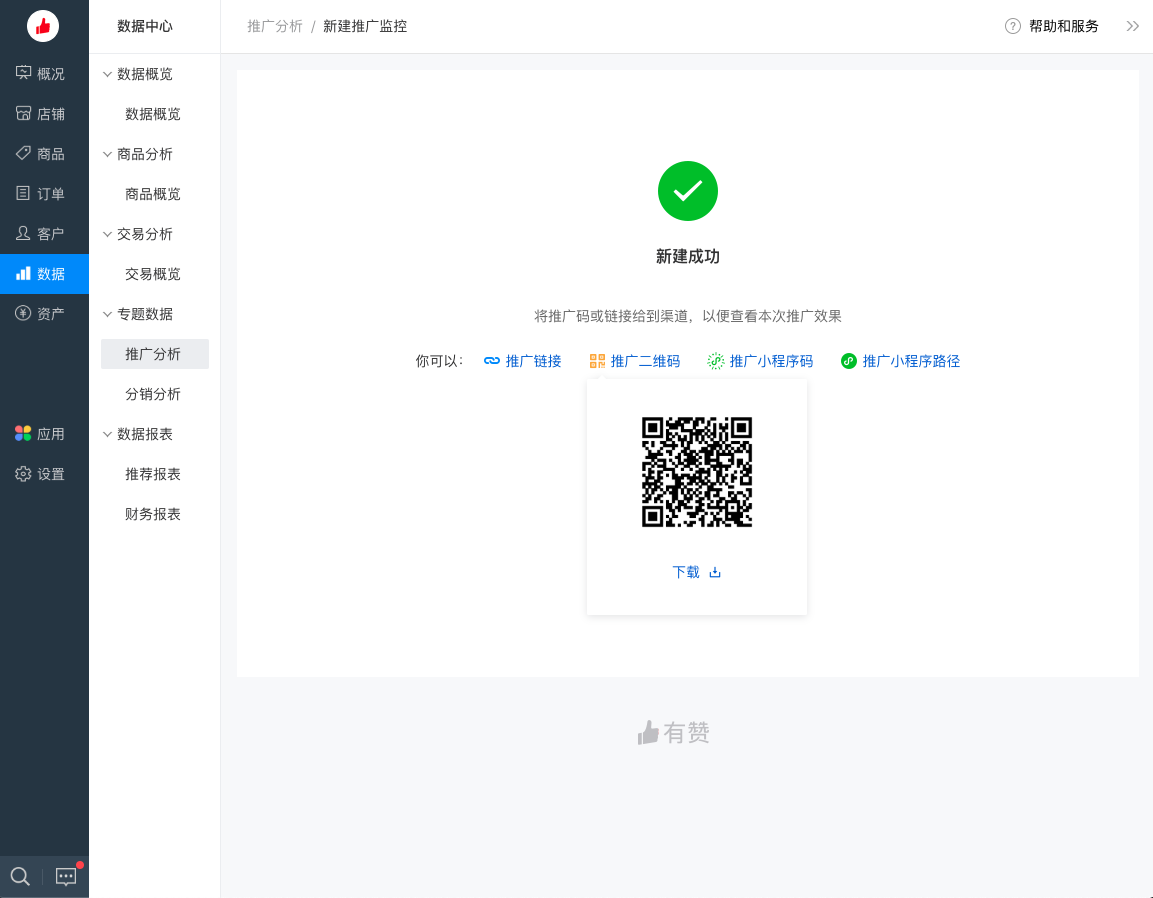
Task: Open the 商品概览 menu item
Action: click(154, 194)
